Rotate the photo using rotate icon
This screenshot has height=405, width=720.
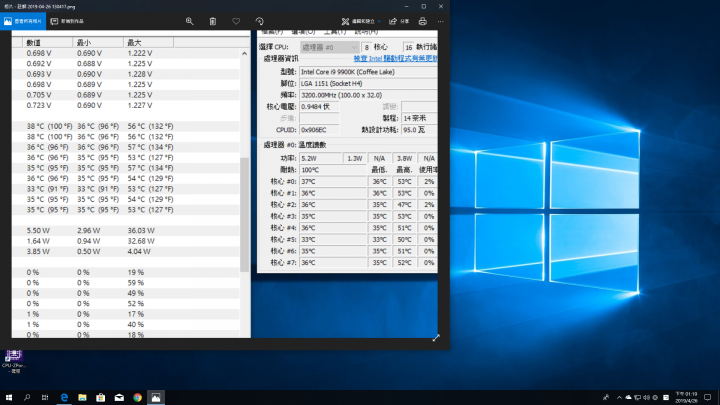[259, 21]
